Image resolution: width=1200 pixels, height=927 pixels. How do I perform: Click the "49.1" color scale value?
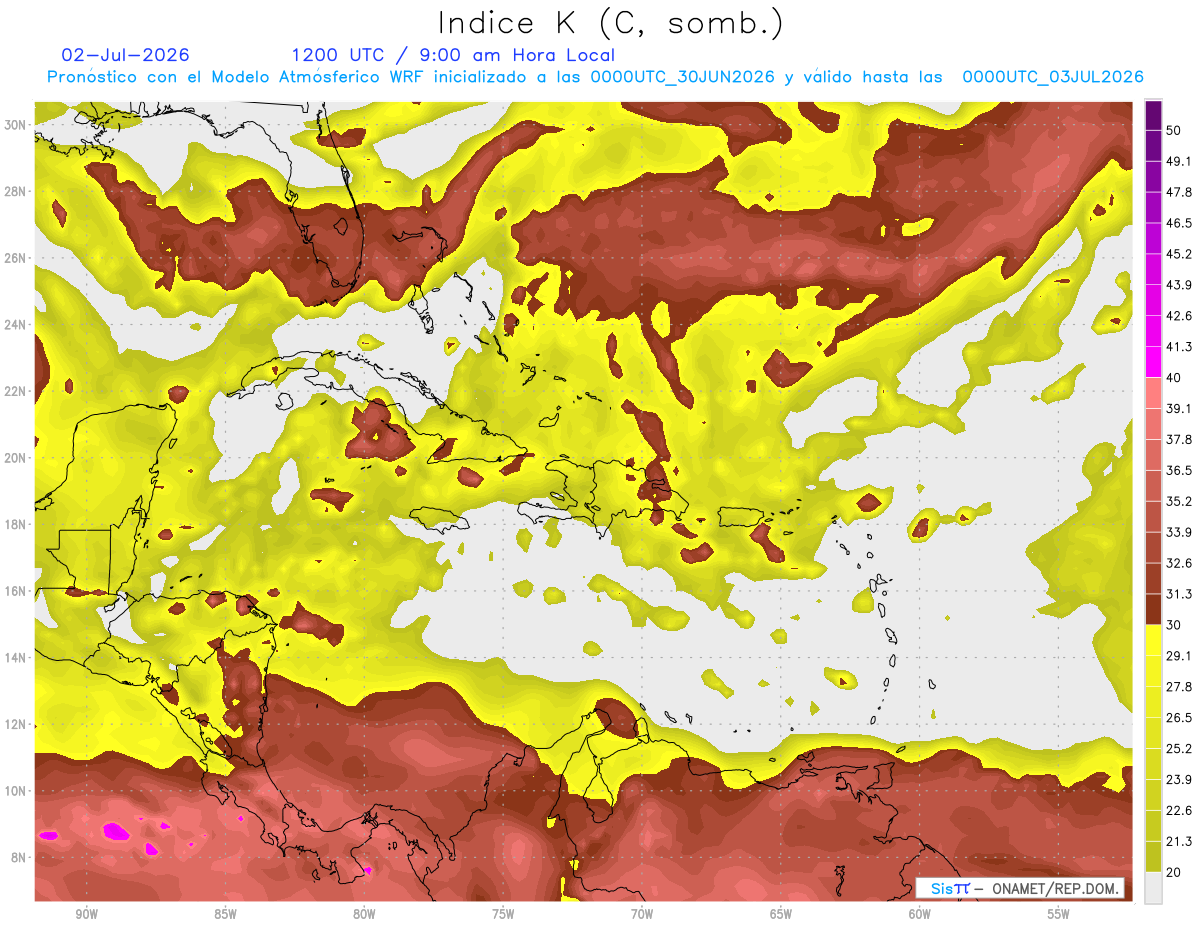1179,161
